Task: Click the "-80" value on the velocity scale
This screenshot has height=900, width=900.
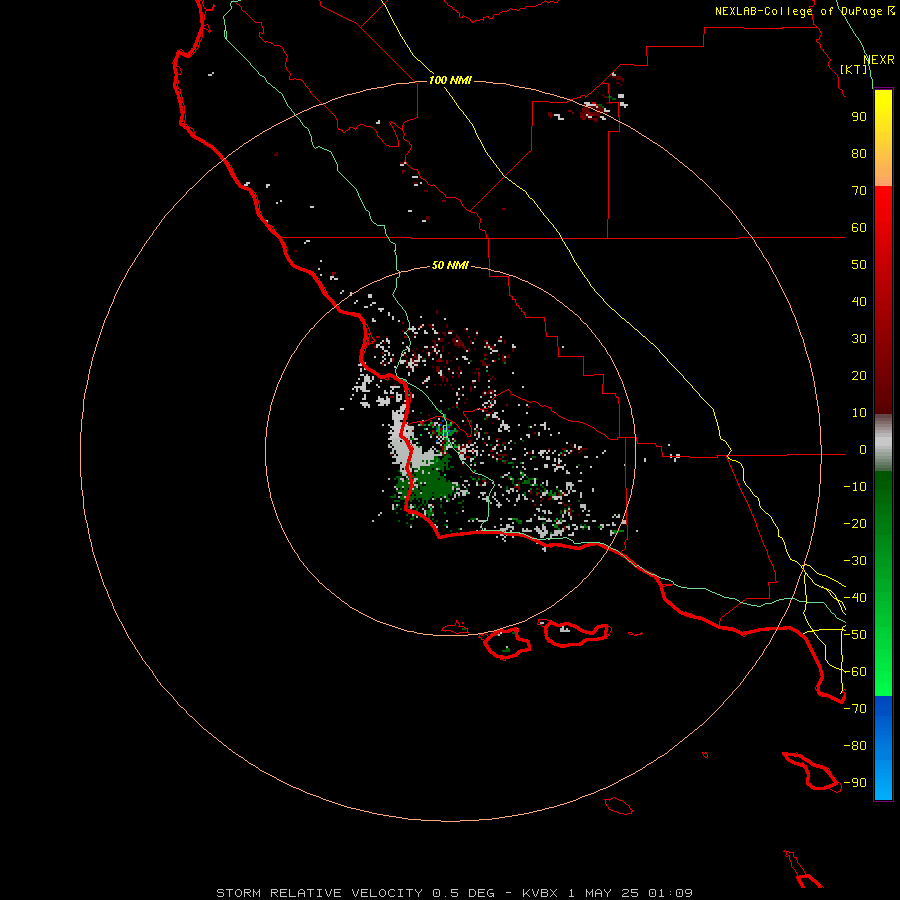Action: tap(855, 746)
